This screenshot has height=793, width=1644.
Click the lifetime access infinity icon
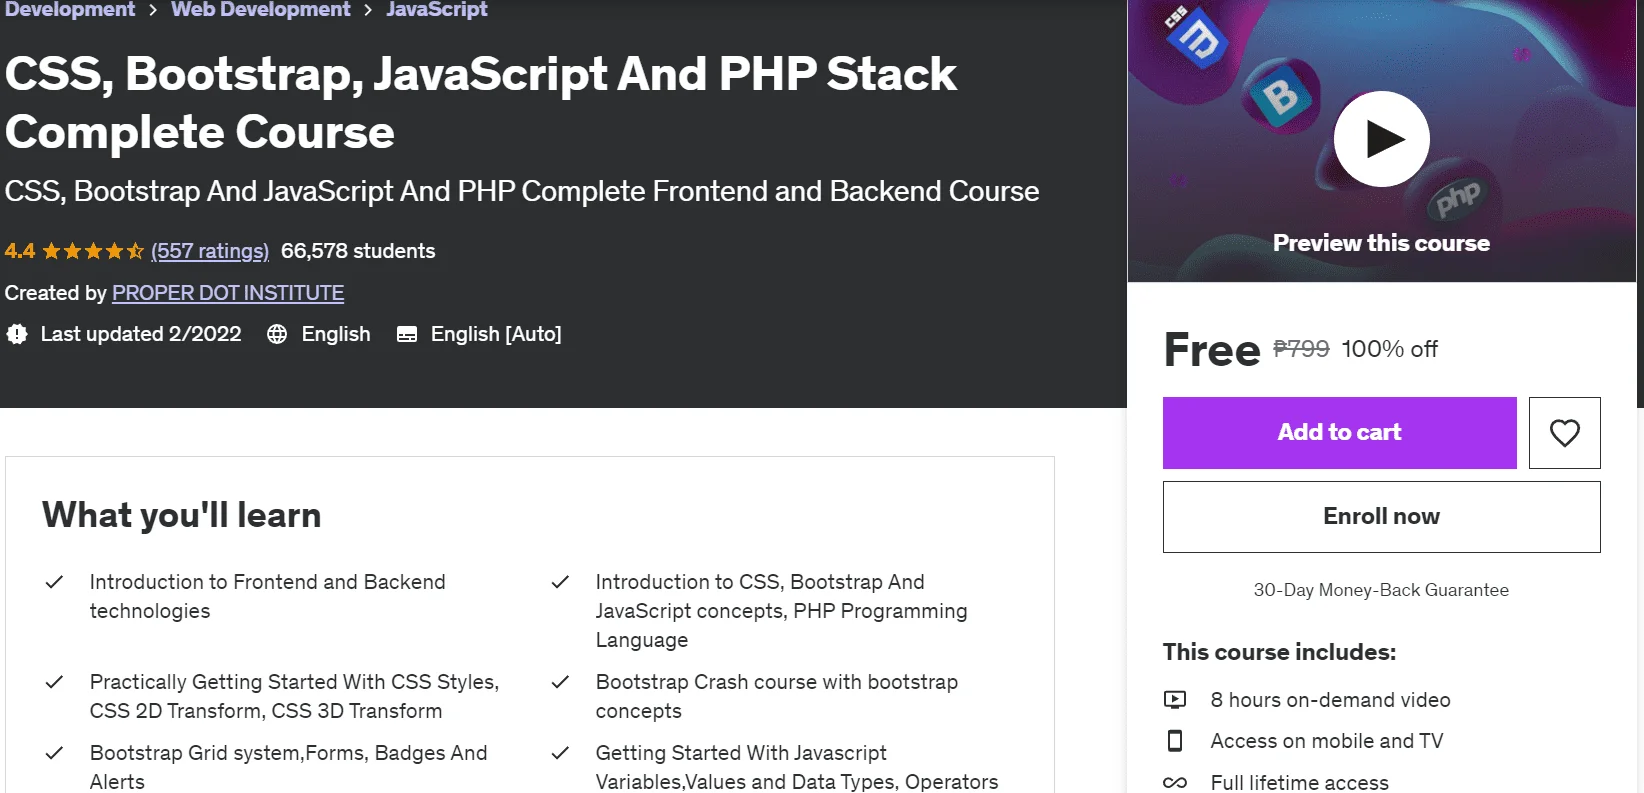click(1175, 782)
